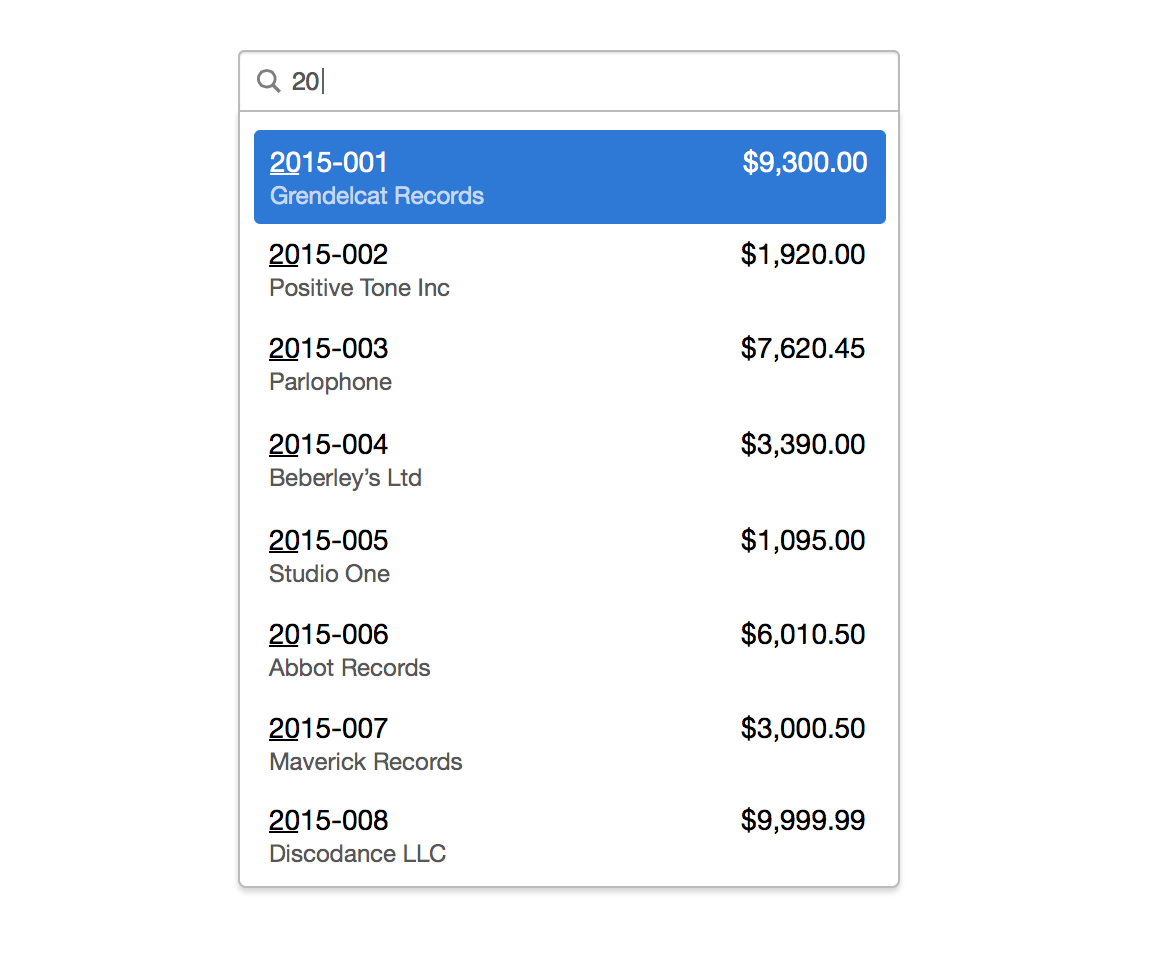This screenshot has width=1160, height=956.
Task: Choose invoice number 2015-006 in the list
Action: [329, 634]
